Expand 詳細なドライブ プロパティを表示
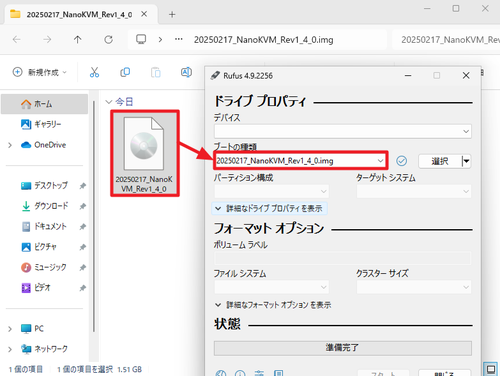 (270, 209)
